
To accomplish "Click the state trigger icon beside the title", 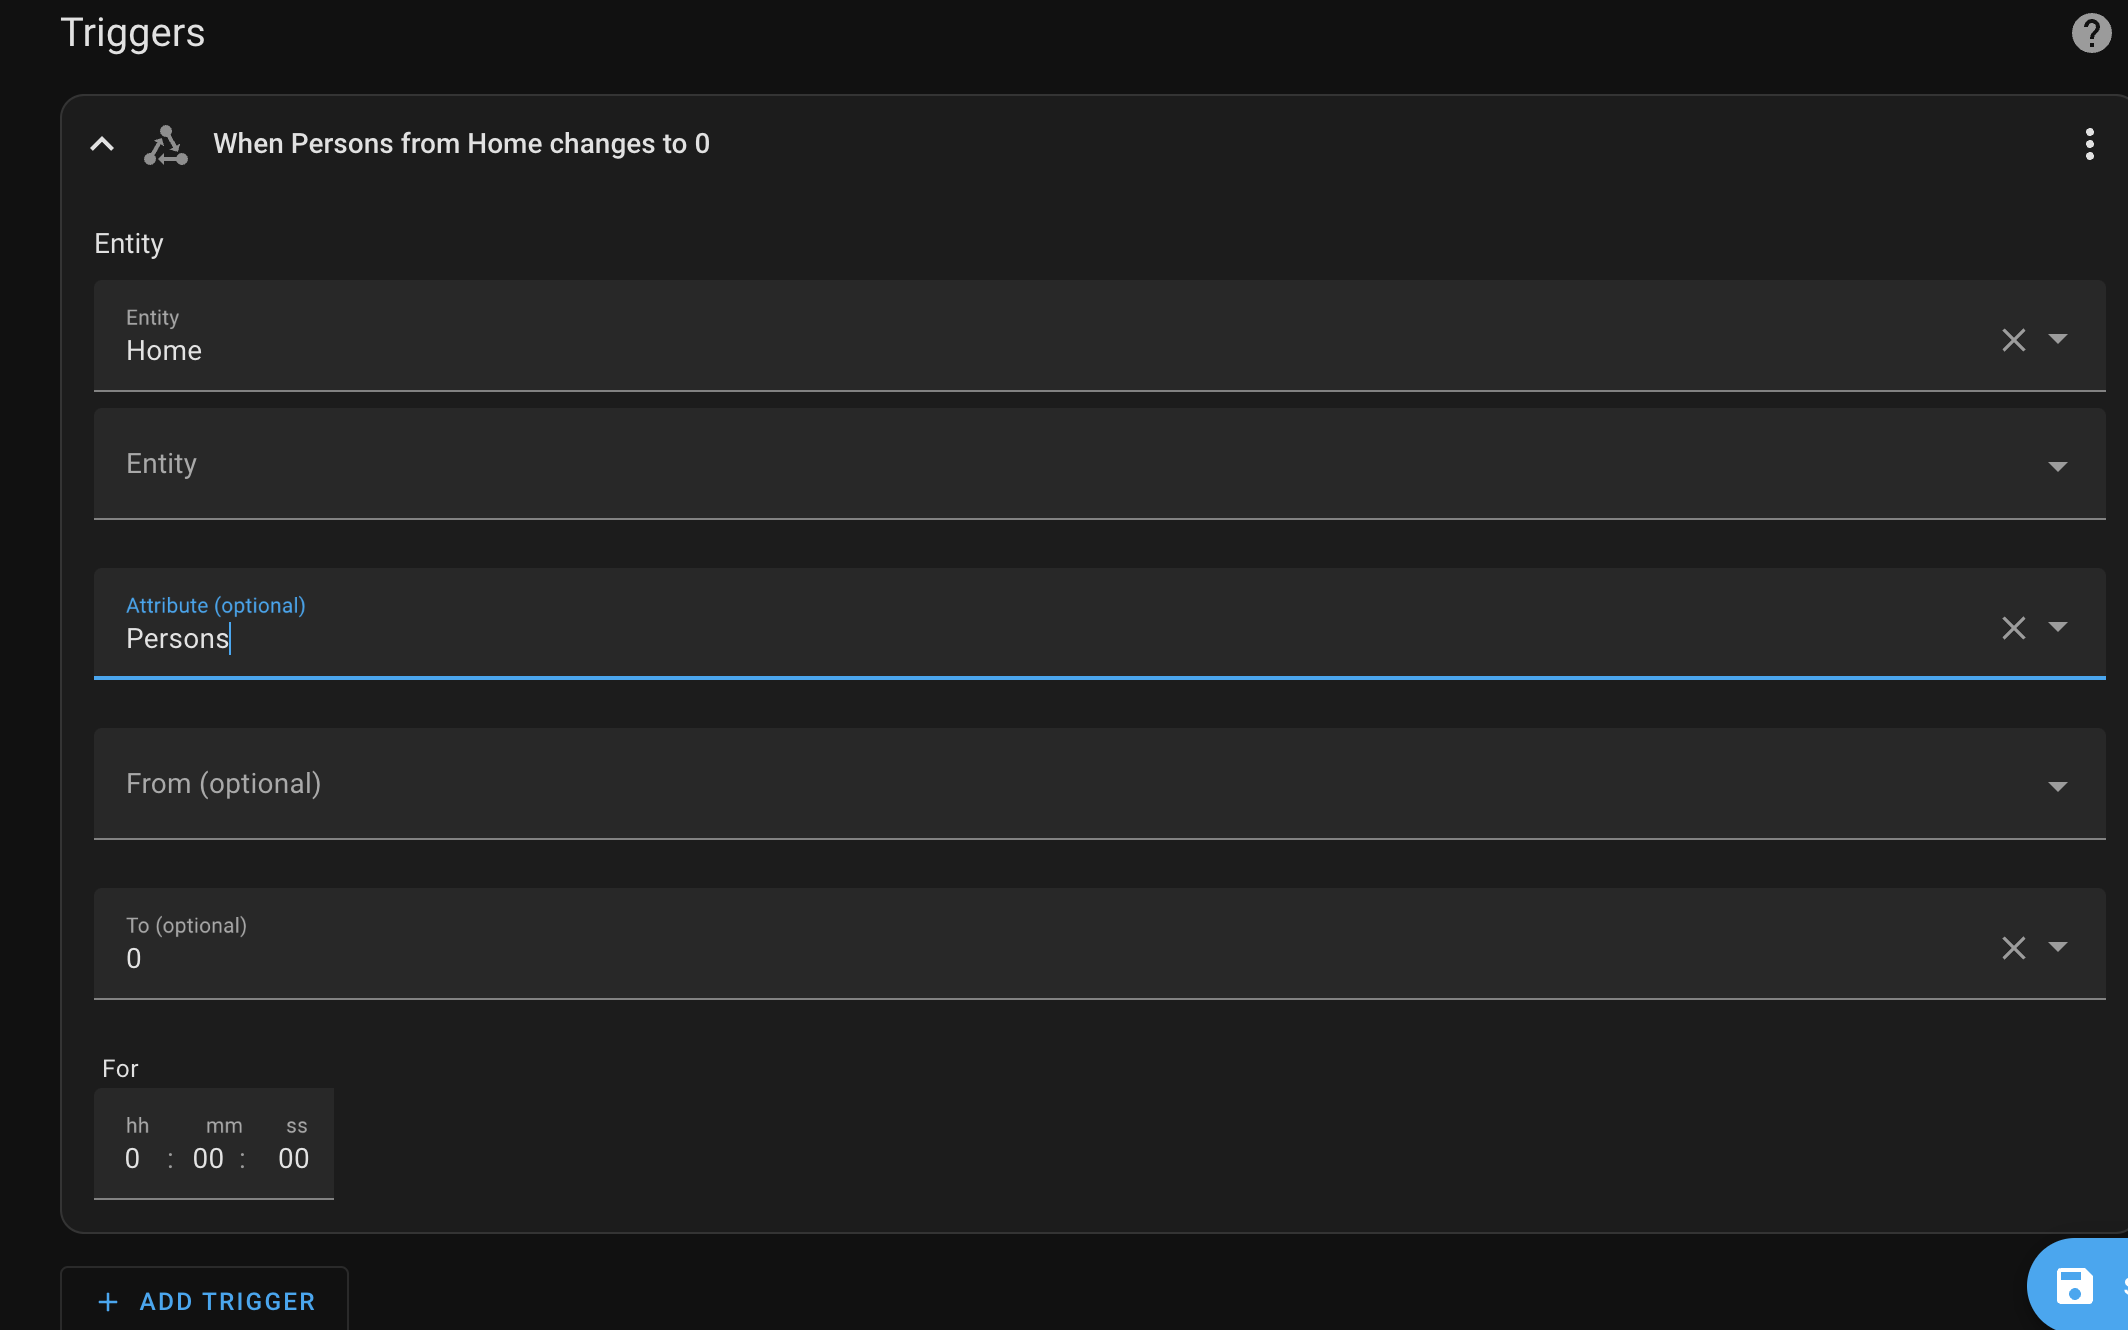I will [x=166, y=145].
